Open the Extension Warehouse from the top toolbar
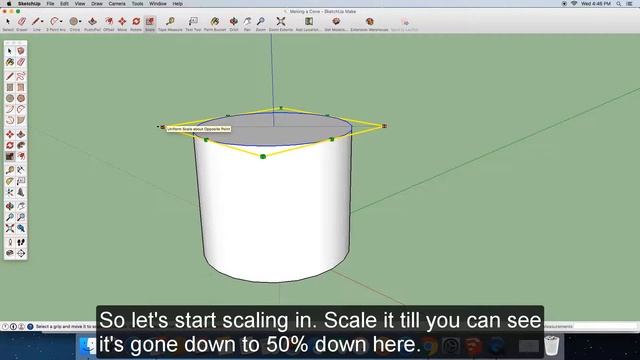This screenshot has width=640, height=360. [369, 23]
